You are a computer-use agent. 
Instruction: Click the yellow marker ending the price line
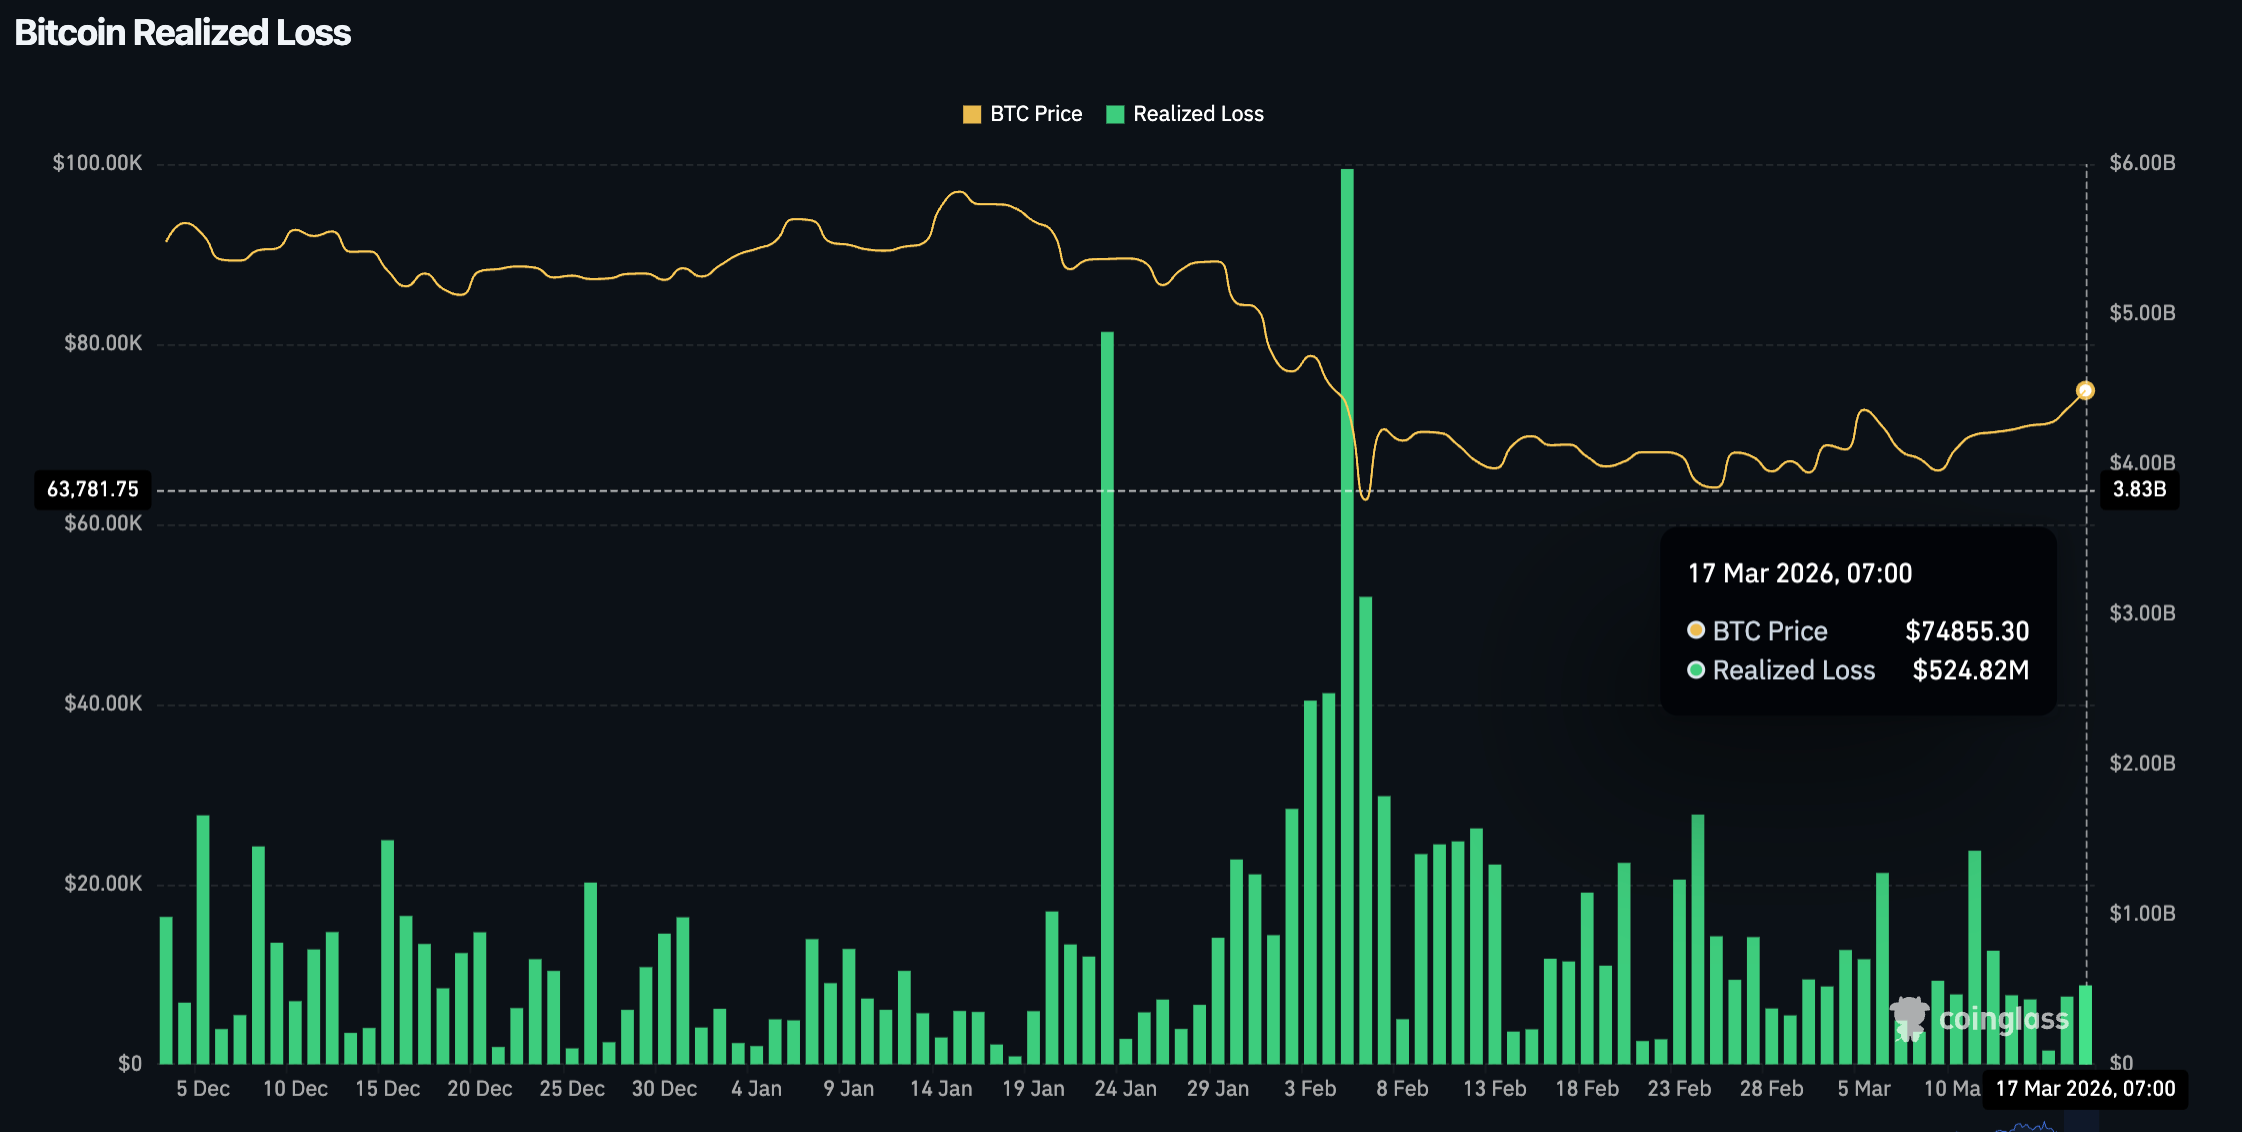pyautogui.click(x=2085, y=391)
